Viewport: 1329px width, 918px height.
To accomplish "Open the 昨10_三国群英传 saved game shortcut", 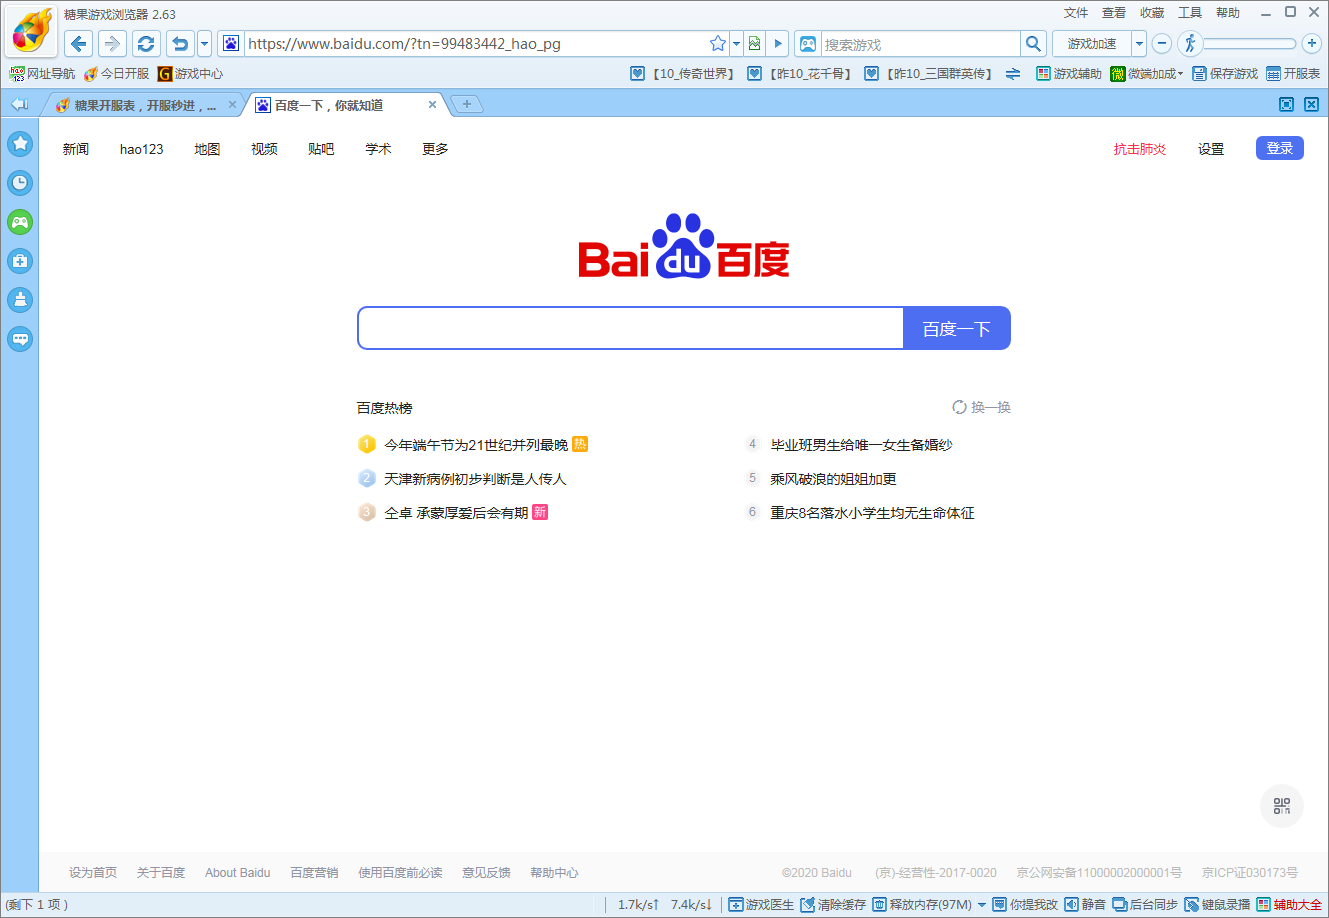I will 929,74.
